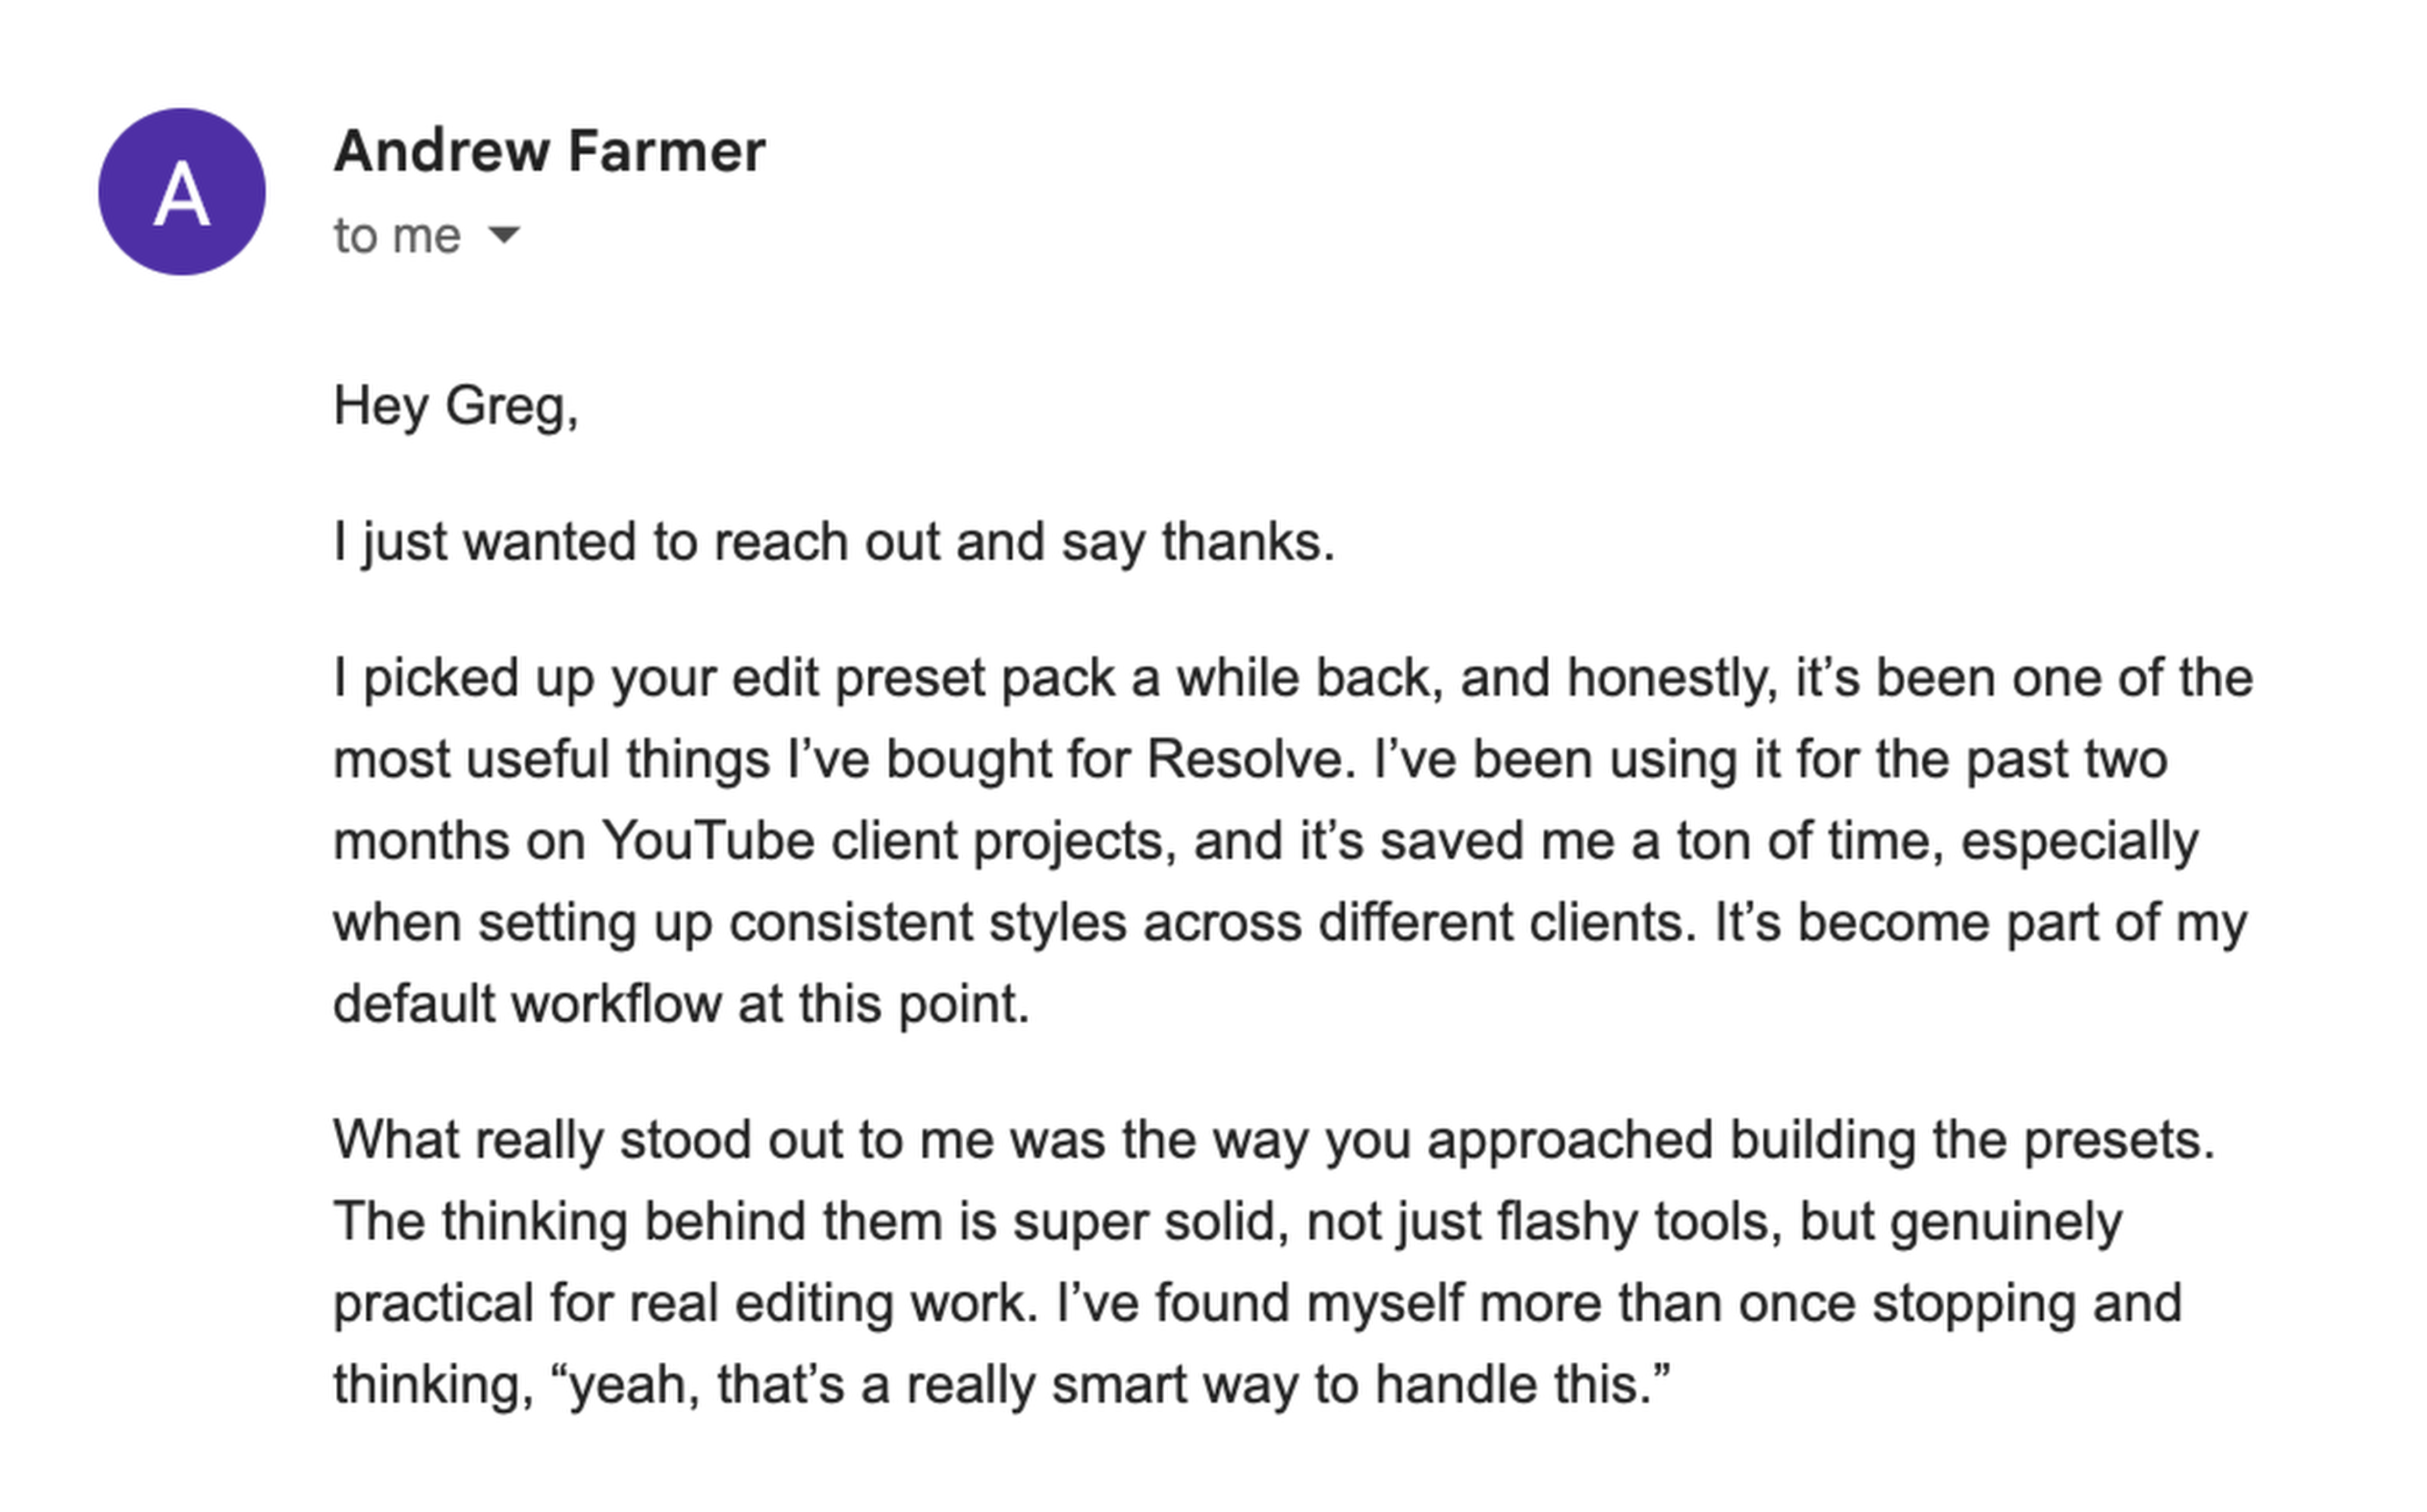
Task: Click the greeting "Hey Greg,"
Action: (x=456, y=406)
